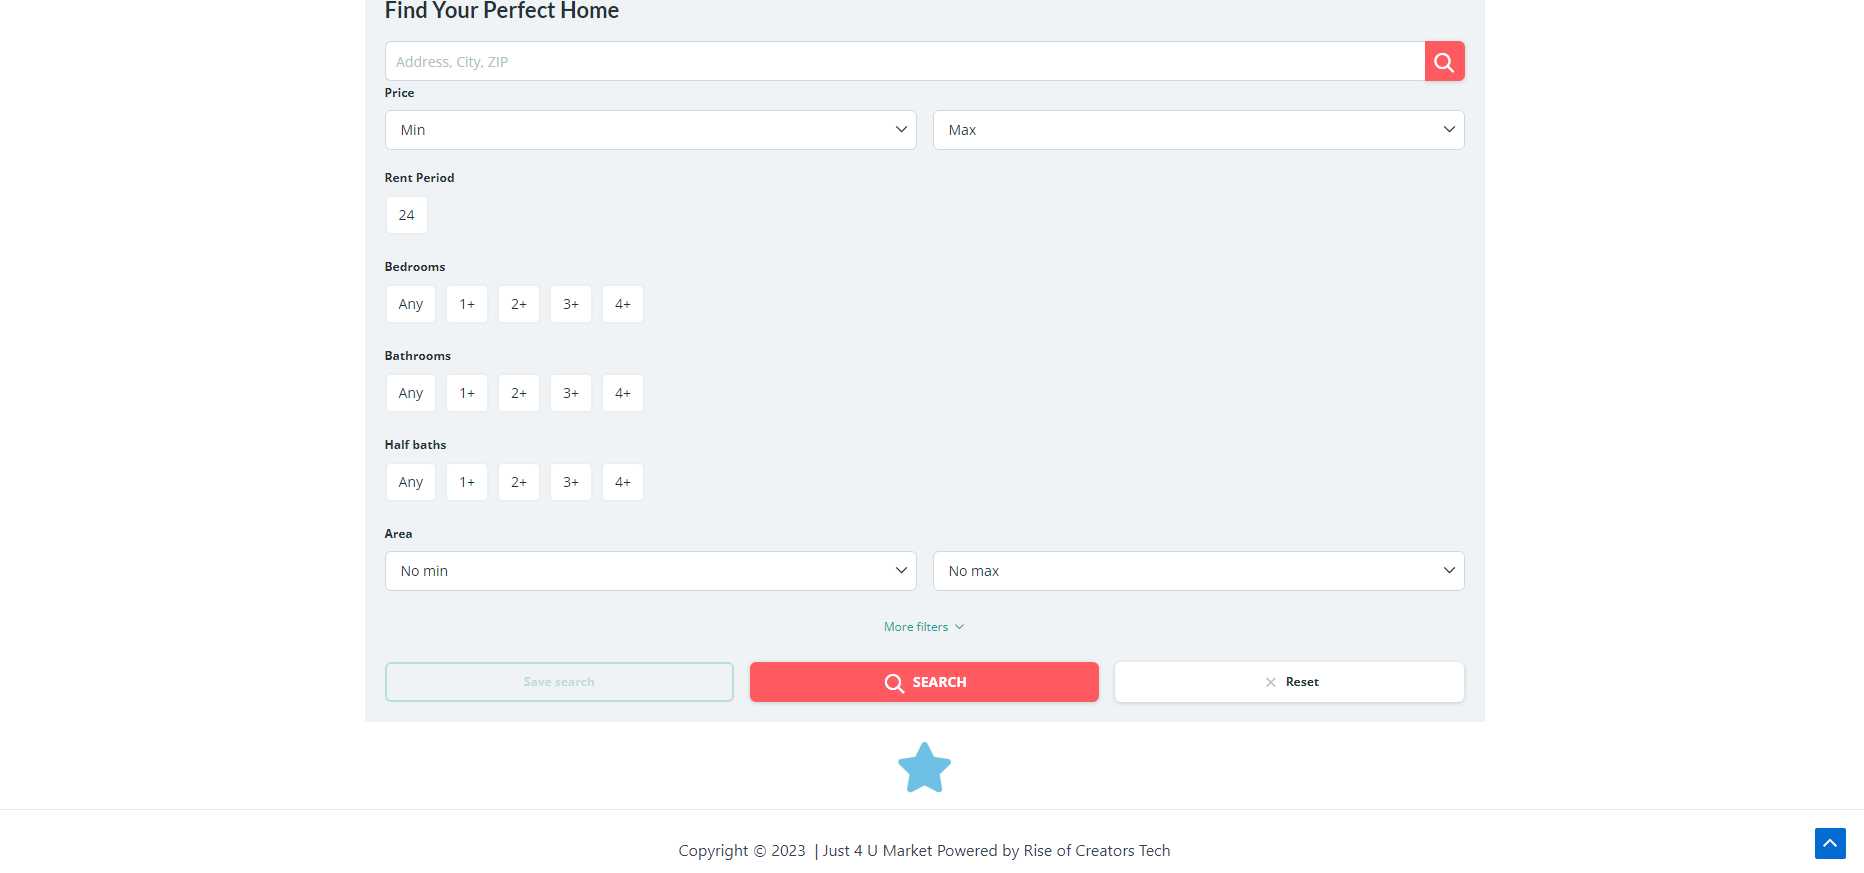Choose 2+ bedrooms option
1864x873 pixels.
[x=518, y=304]
